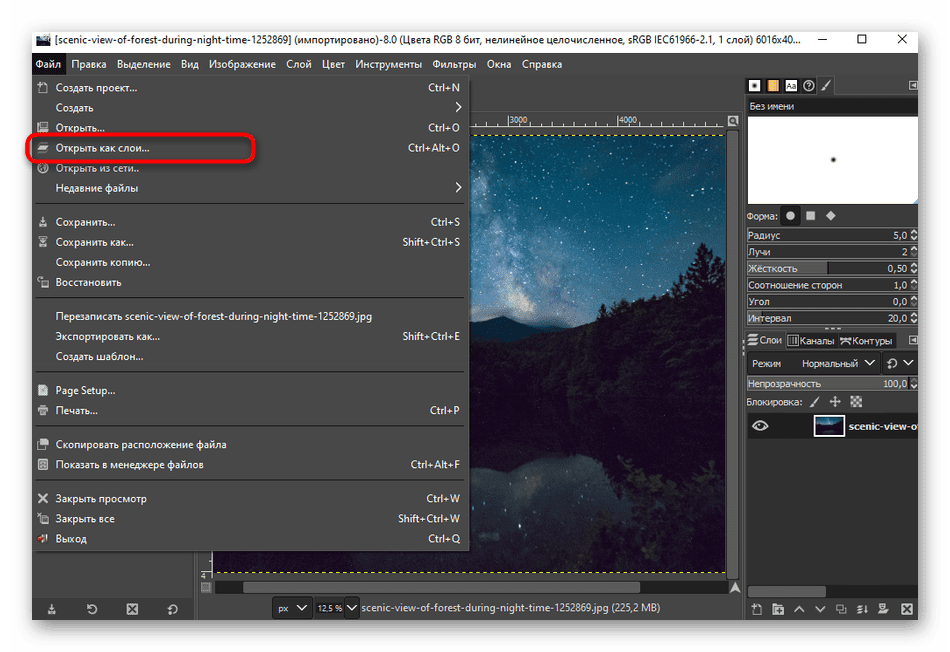Restore tool preset icon in tool options
950x652 pixels.
[x=92, y=609]
